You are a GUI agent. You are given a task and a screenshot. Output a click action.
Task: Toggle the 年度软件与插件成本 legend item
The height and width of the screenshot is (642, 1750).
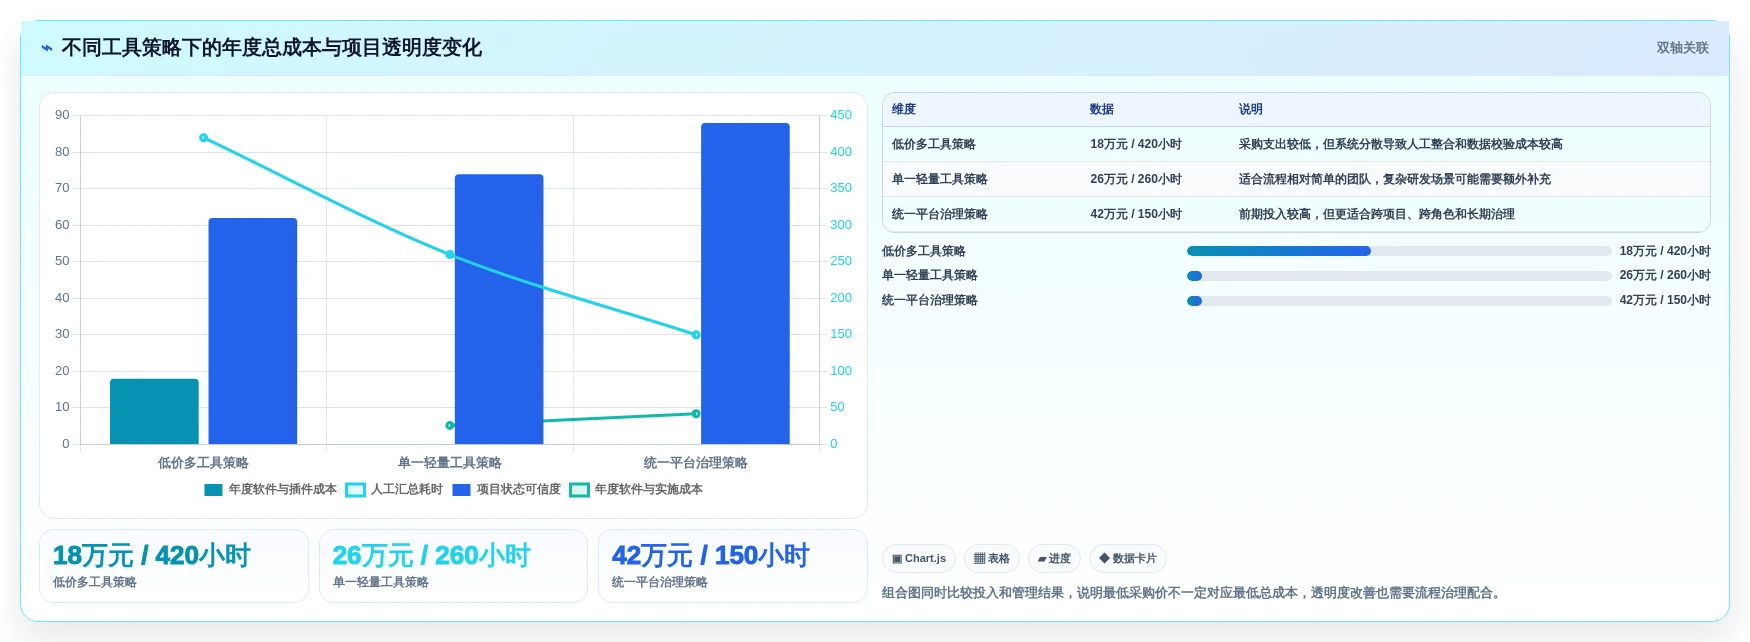[270, 490]
